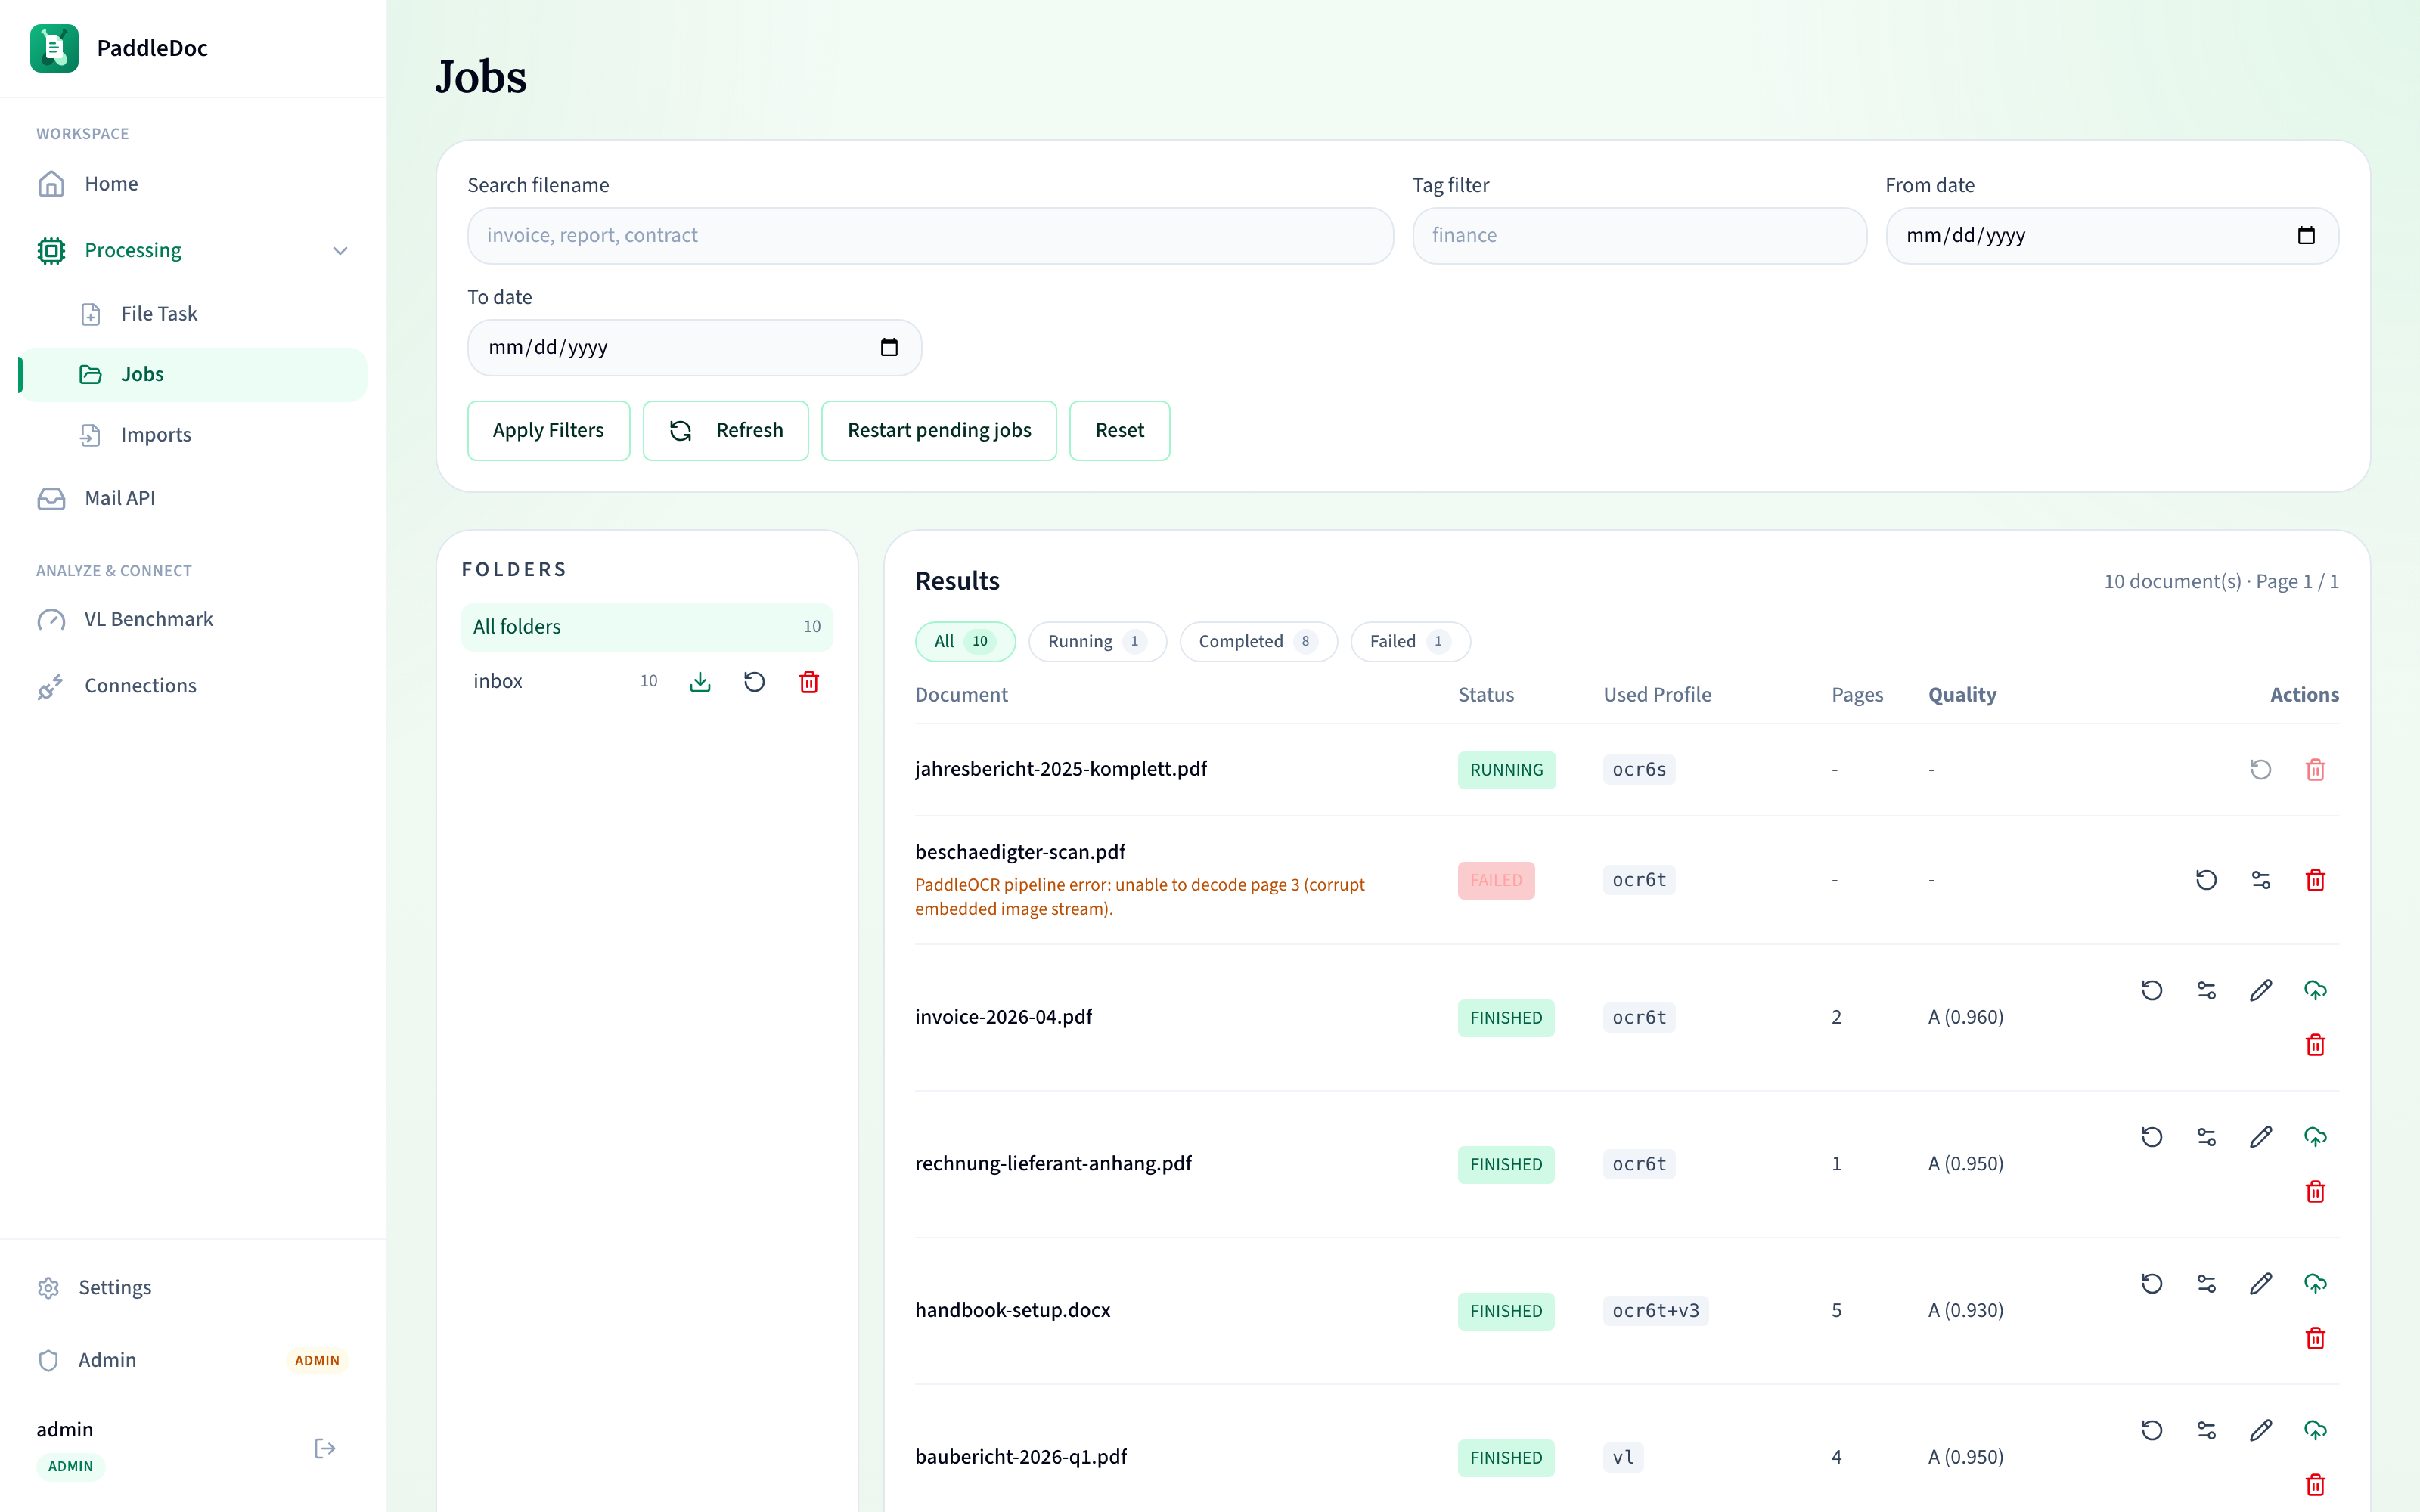Screen dimensions: 2420x1512
Task: Select All folders row
Action: coord(647,627)
